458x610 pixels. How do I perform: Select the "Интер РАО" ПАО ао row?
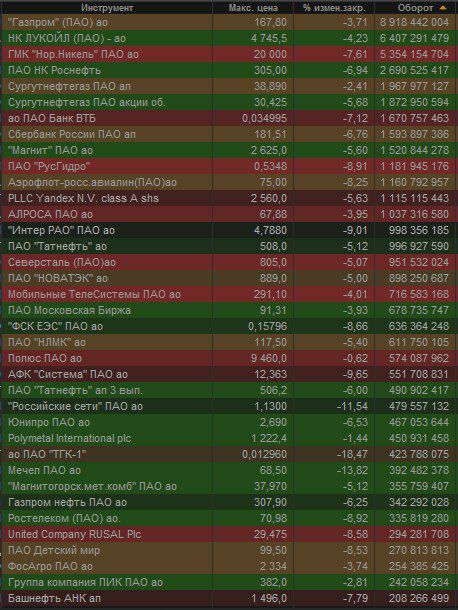[229, 230]
